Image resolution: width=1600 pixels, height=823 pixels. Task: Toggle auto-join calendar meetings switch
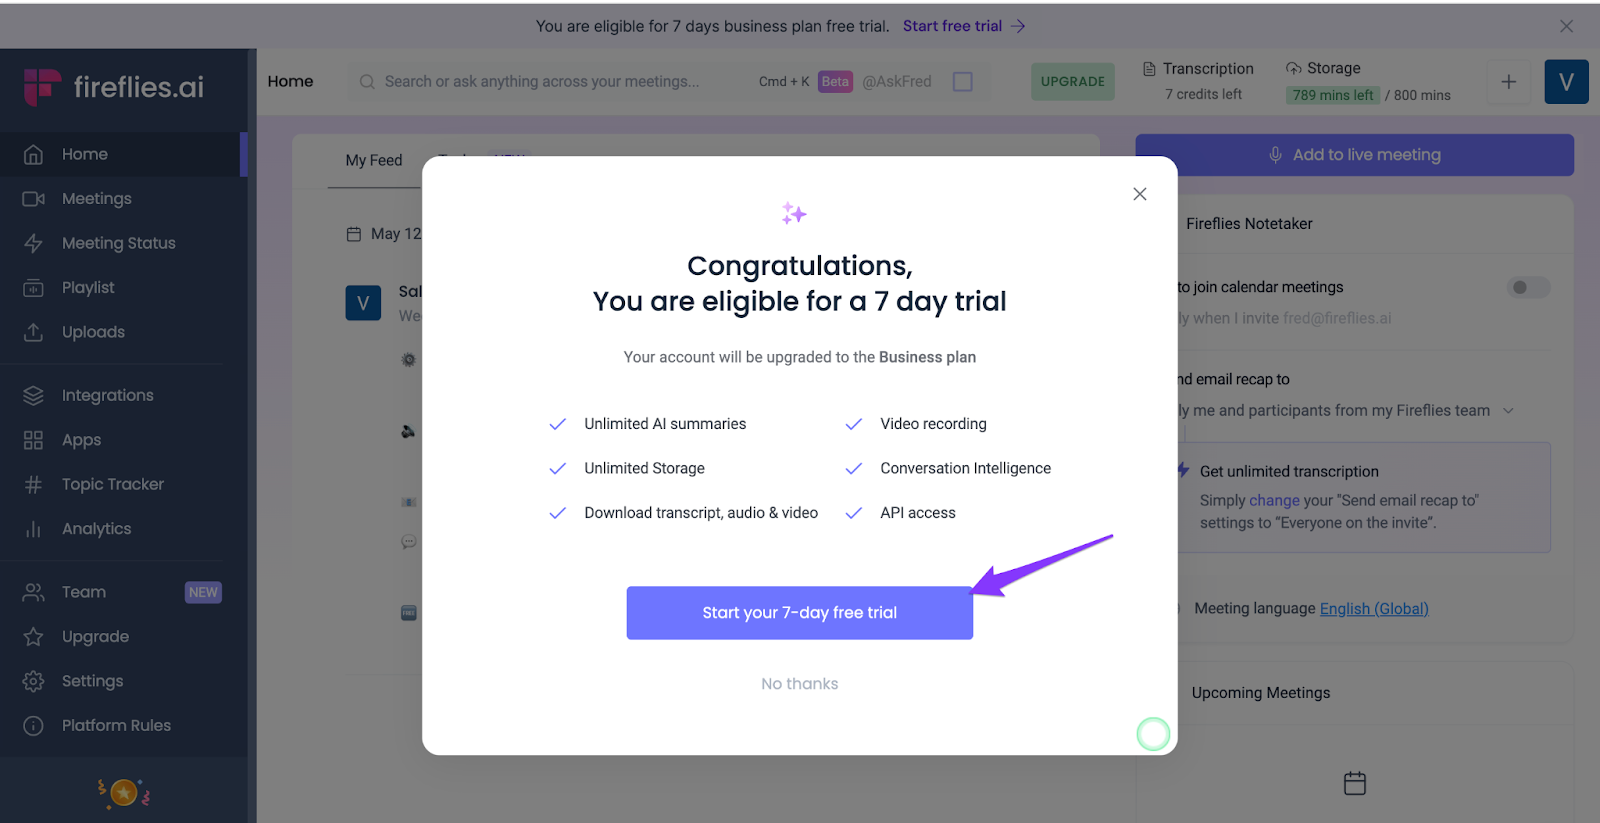coord(1528,288)
